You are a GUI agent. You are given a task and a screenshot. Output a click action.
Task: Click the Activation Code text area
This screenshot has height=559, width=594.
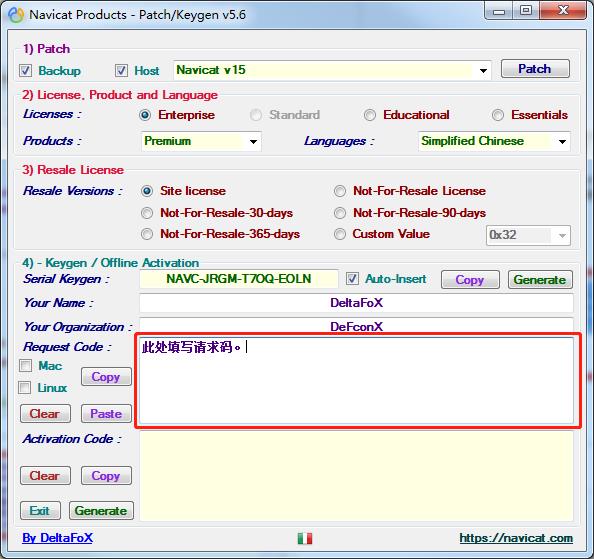click(x=356, y=476)
